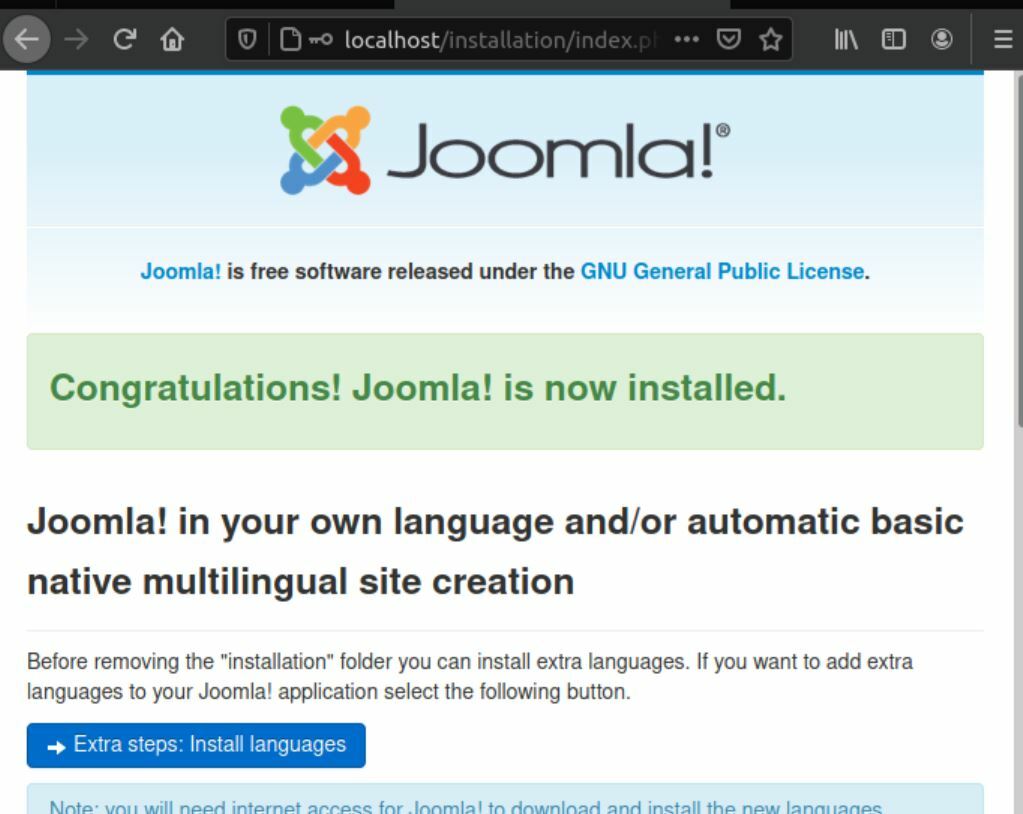
Task: Expand the page actions three-dot menu
Action: [x=687, y=40]
